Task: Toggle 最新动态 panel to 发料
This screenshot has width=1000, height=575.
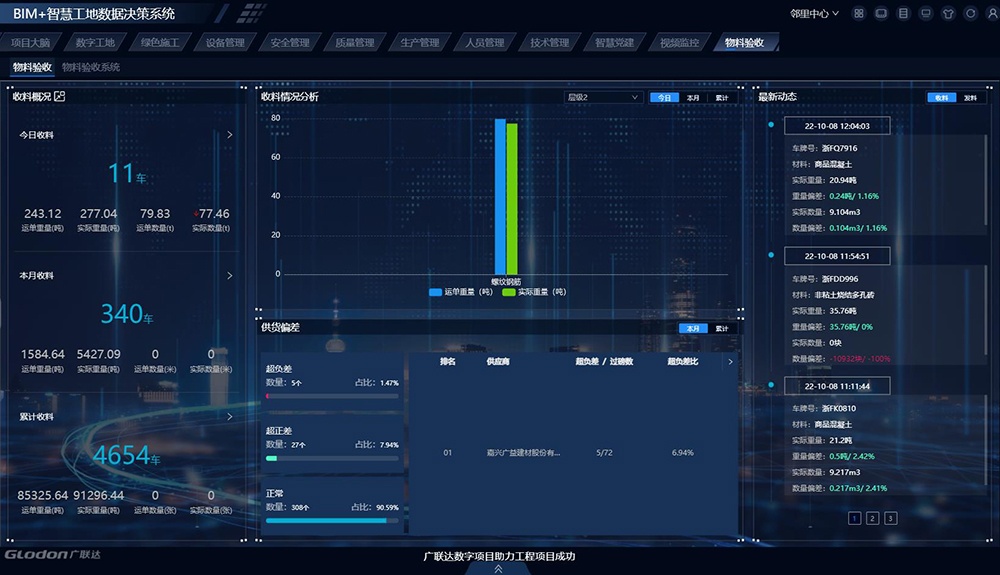Action: pos(970,98)
